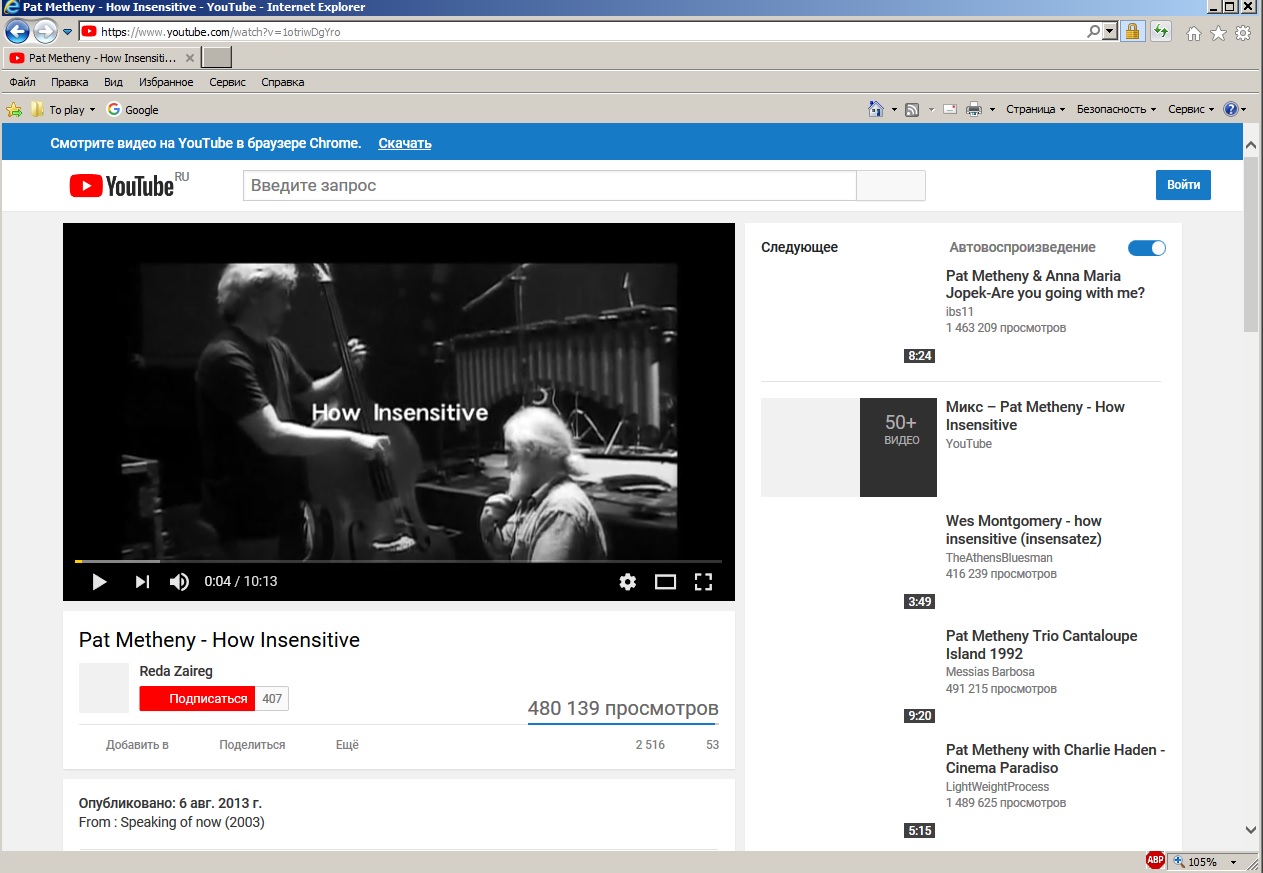Click the page scrollbar down arrow
This screenshot has width=1263, height=873.
(1252, 829)
